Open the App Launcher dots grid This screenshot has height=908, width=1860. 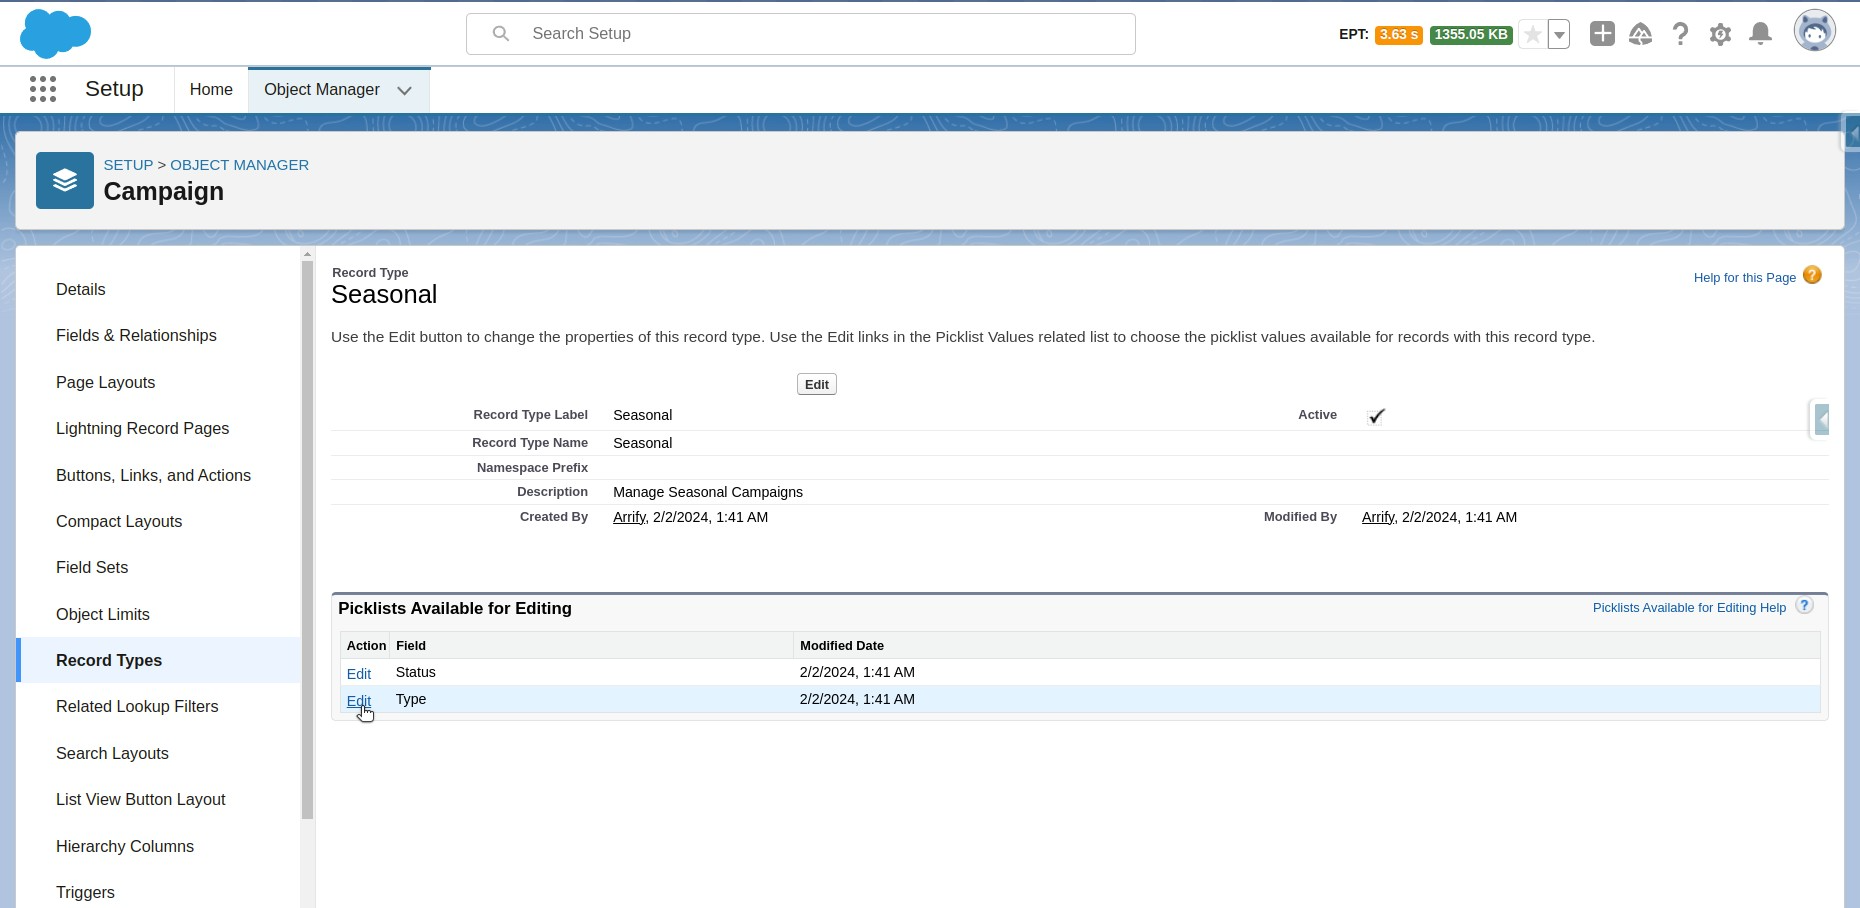click(x=43, y=89)
